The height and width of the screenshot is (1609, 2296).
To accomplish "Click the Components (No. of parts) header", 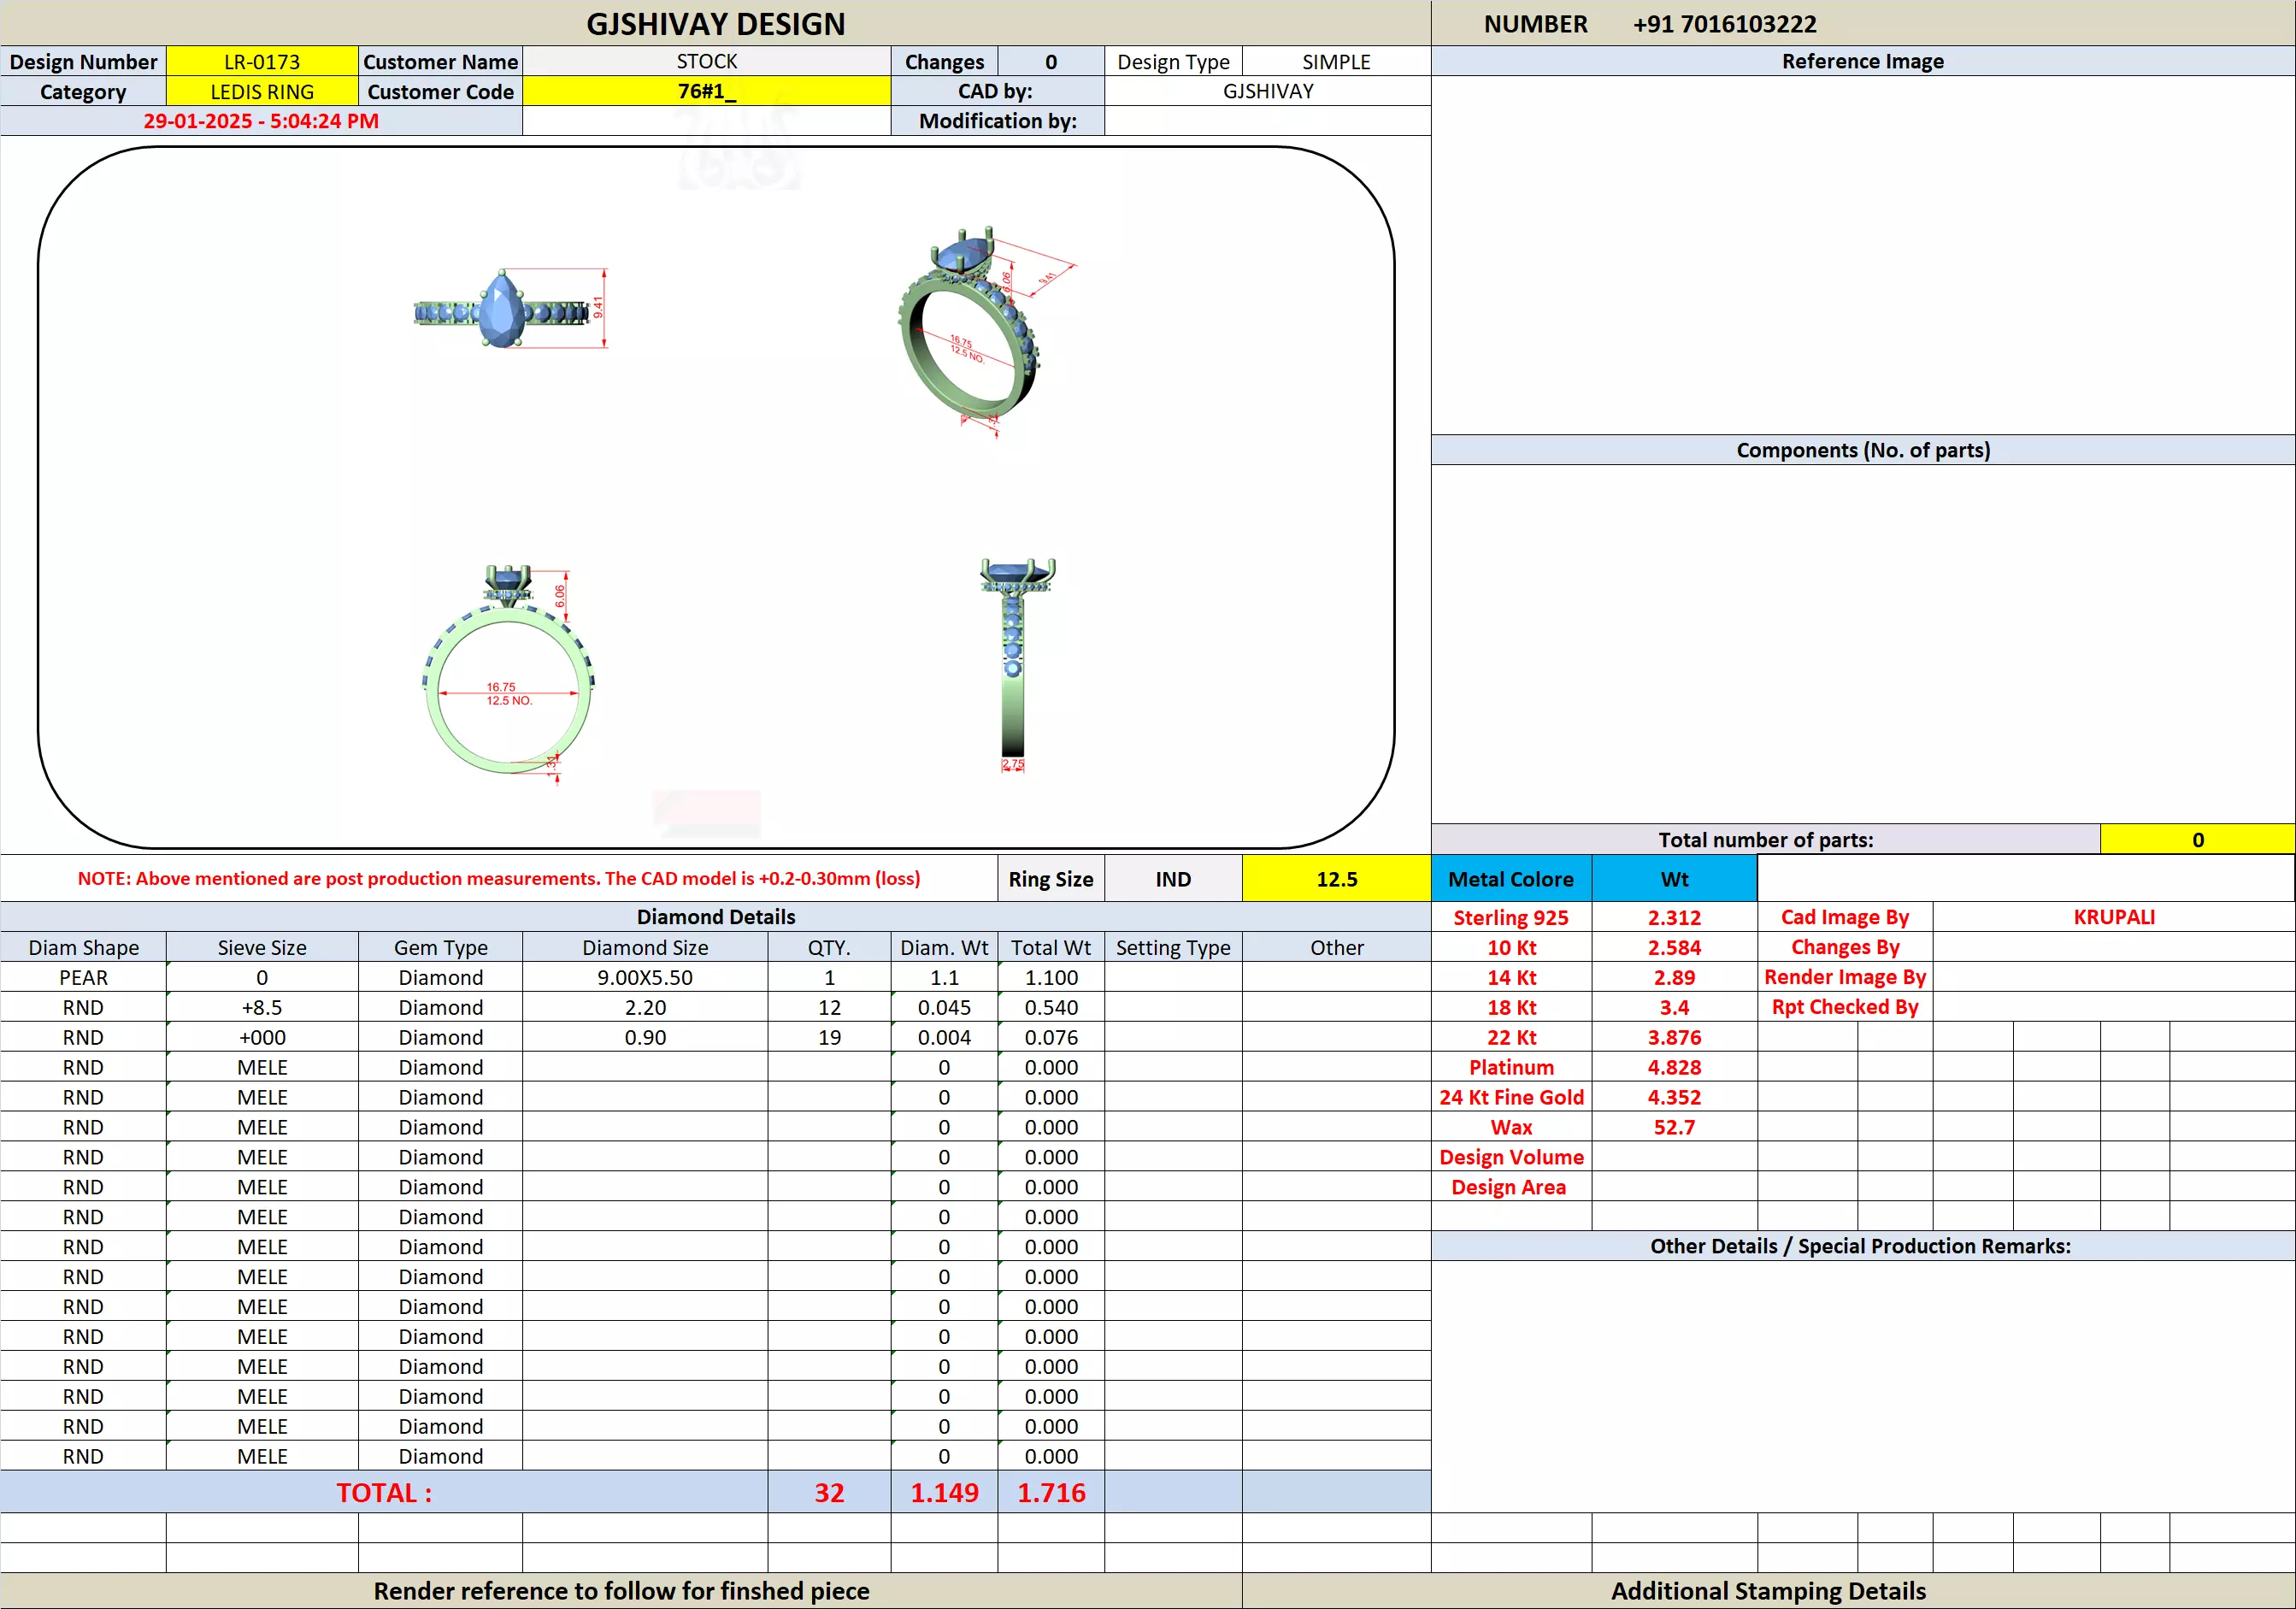I will [1862, 450].
